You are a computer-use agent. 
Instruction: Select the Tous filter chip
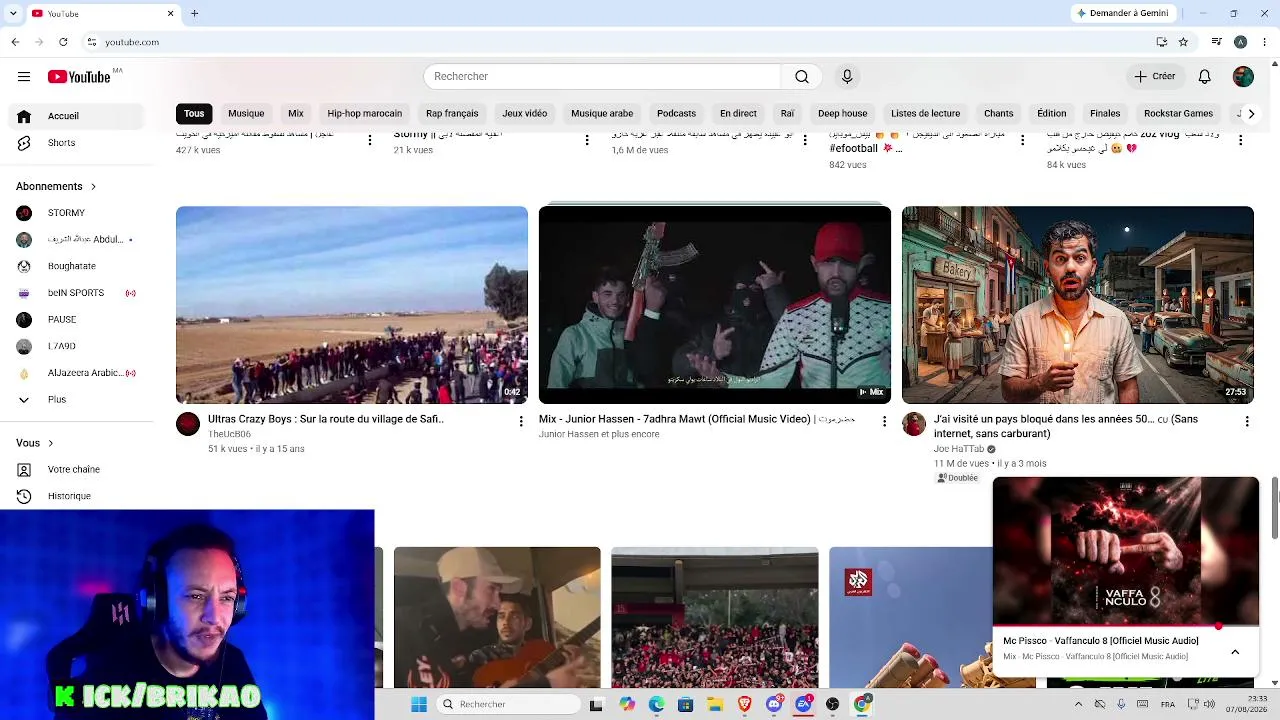(194, 114)
